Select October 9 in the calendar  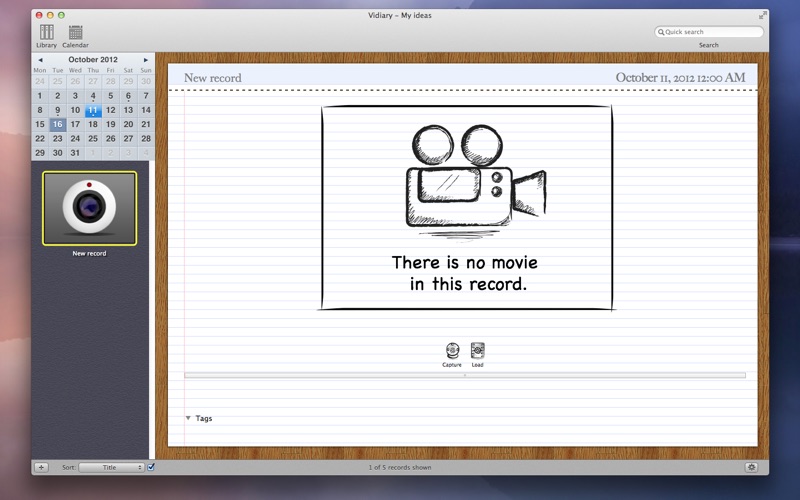(58, 110)
